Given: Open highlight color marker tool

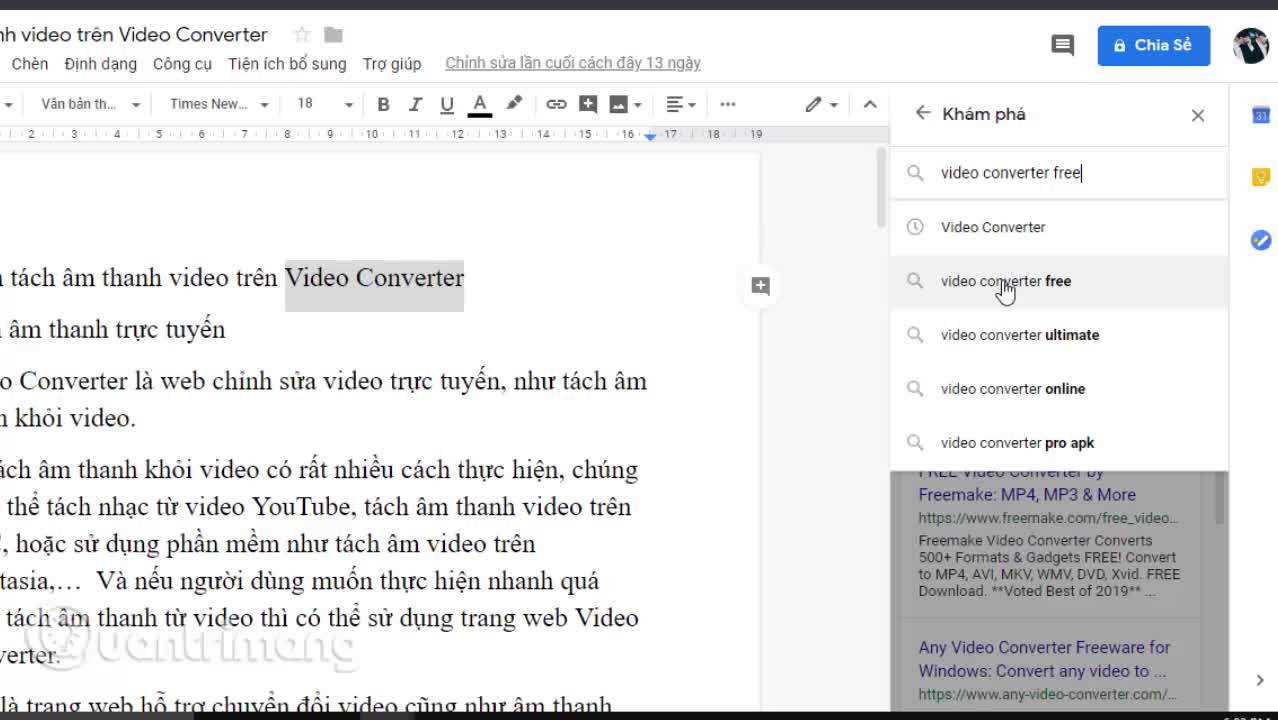Looking at the screenshot, I should [x=514, y=103].
